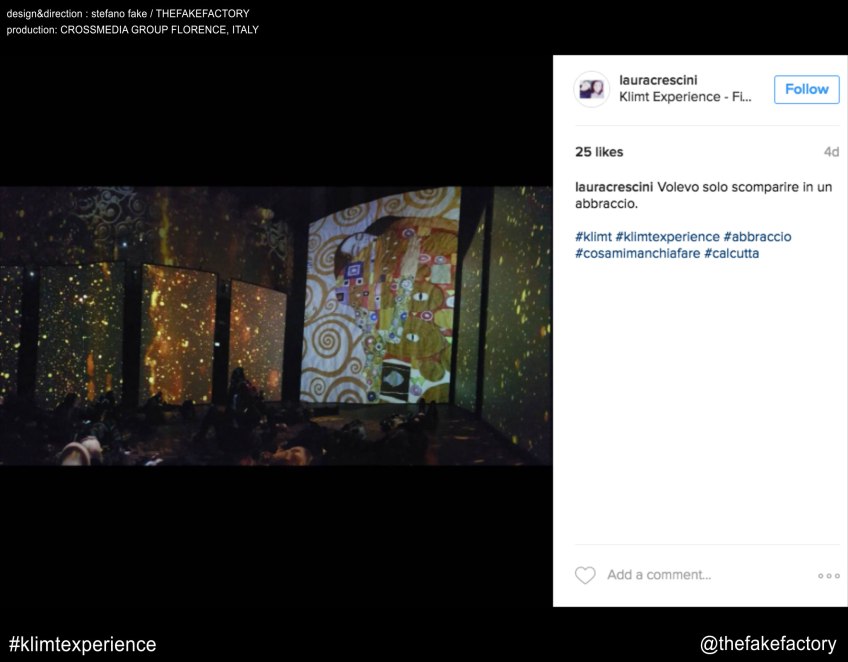Screen dimensions: 848x662
Task: Click the @thefakefactory overlay text
Action: point(767,644)
